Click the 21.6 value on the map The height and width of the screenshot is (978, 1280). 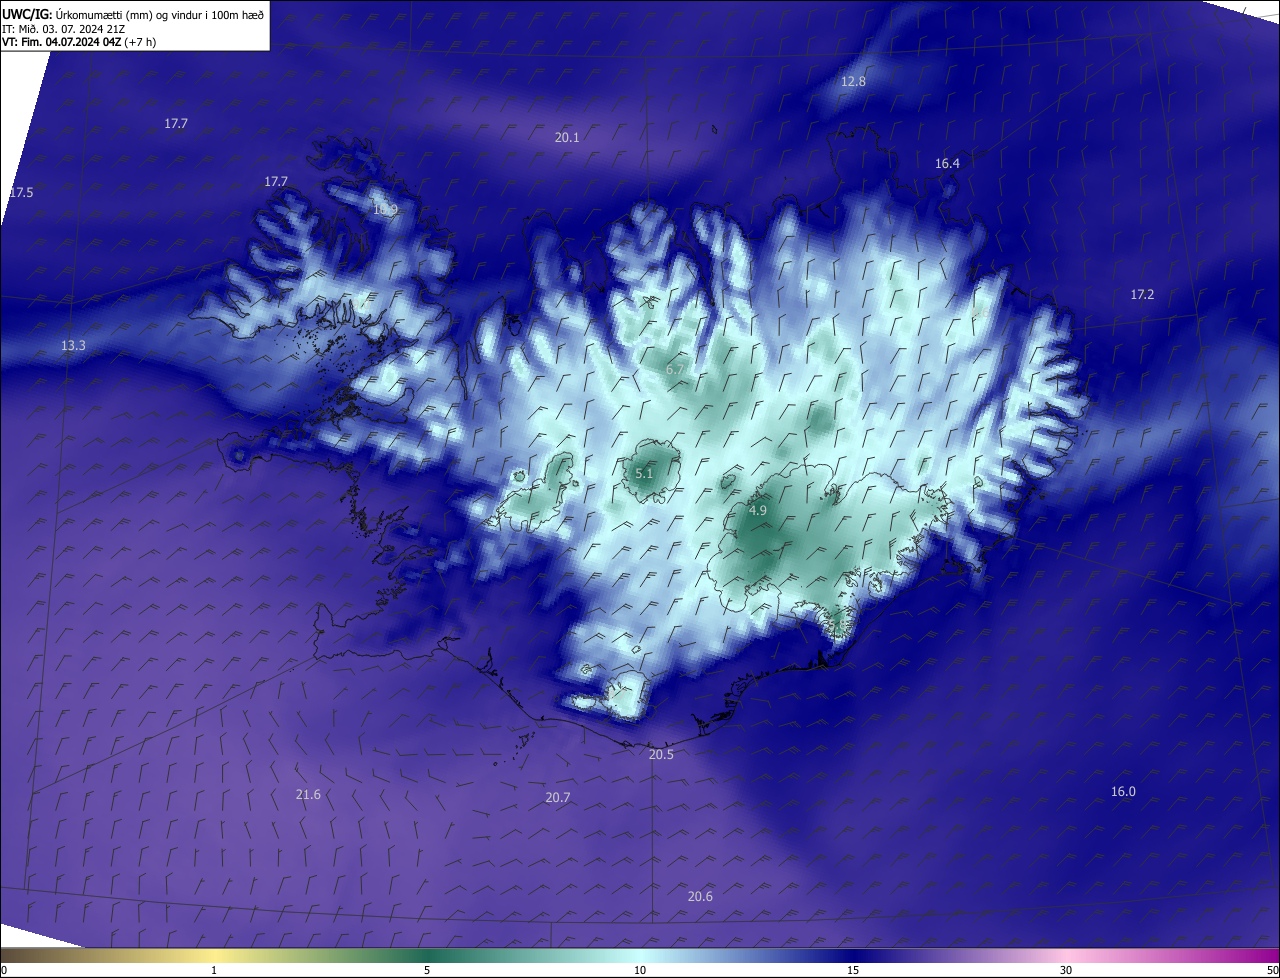click(308, 794)
